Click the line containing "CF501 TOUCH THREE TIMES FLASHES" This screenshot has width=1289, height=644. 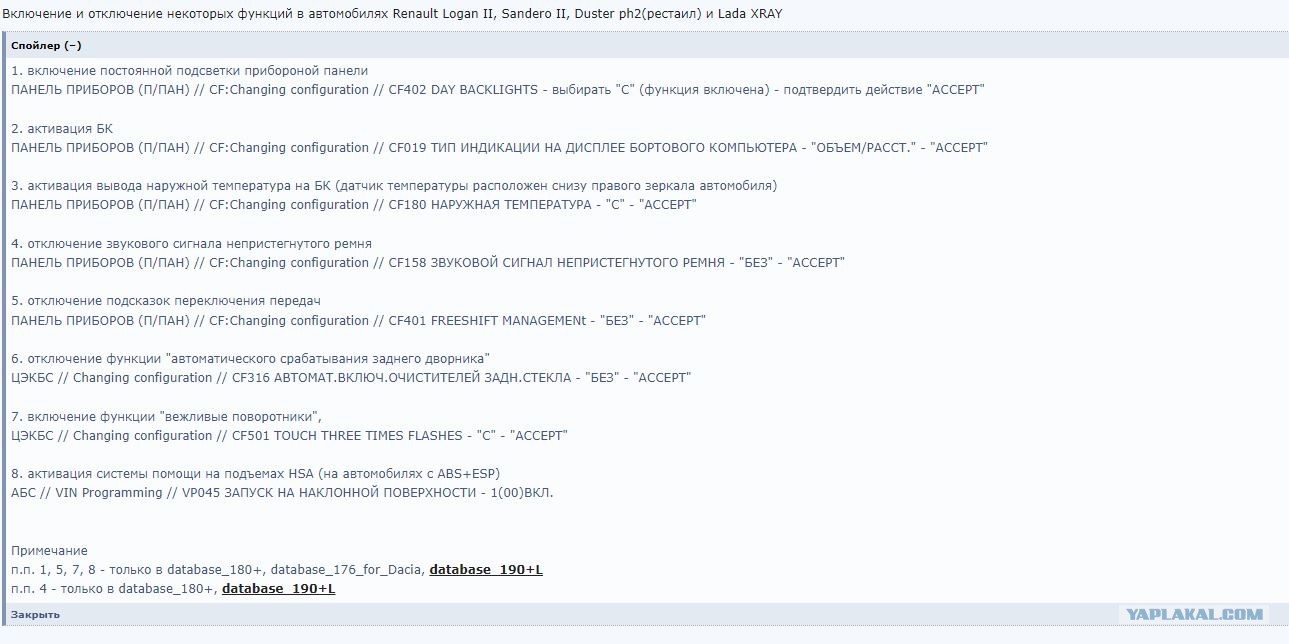pos(289,436)
